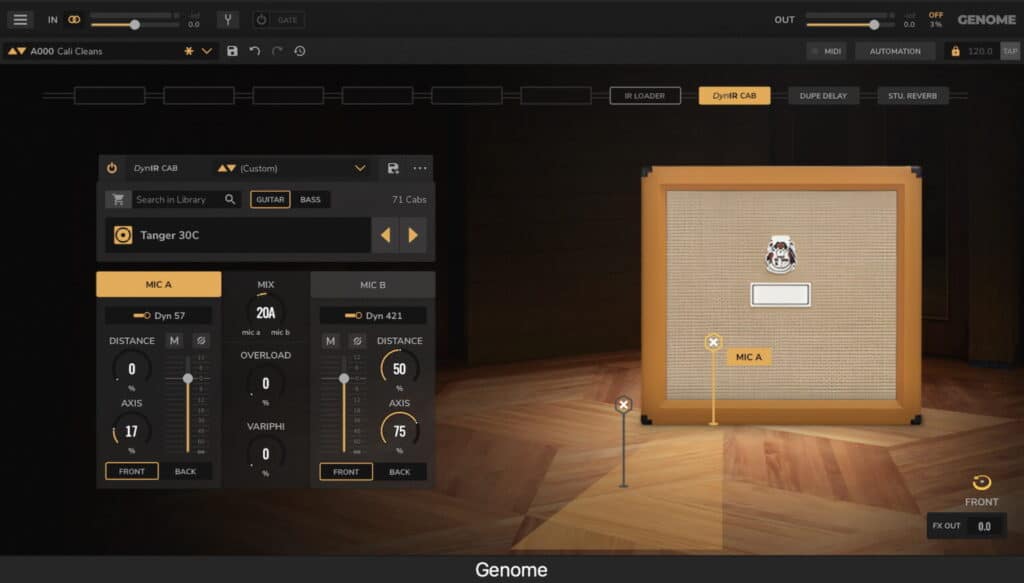Click the GATE label button
The width and height of the screenshot is (1024, 583).
[x=287, y=20]
